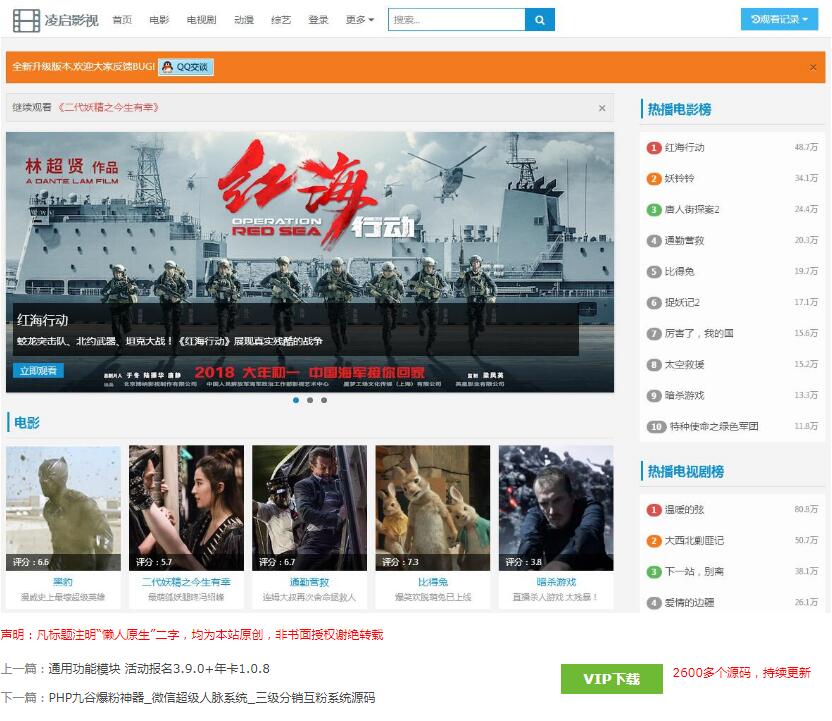Click the 立即观看 banner button
Image resolution: width=832 pixels, height=721 pixels.
[x=39, y=371]
